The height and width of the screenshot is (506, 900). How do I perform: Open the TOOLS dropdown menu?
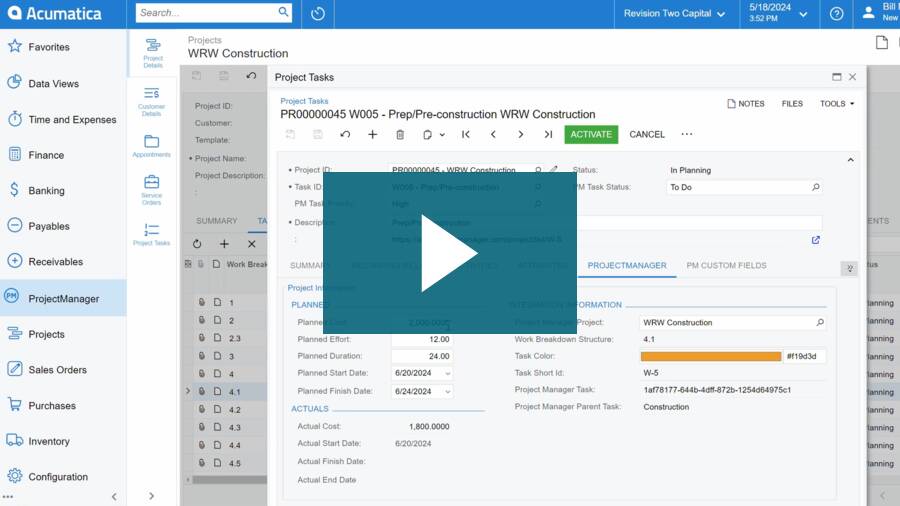837,104
